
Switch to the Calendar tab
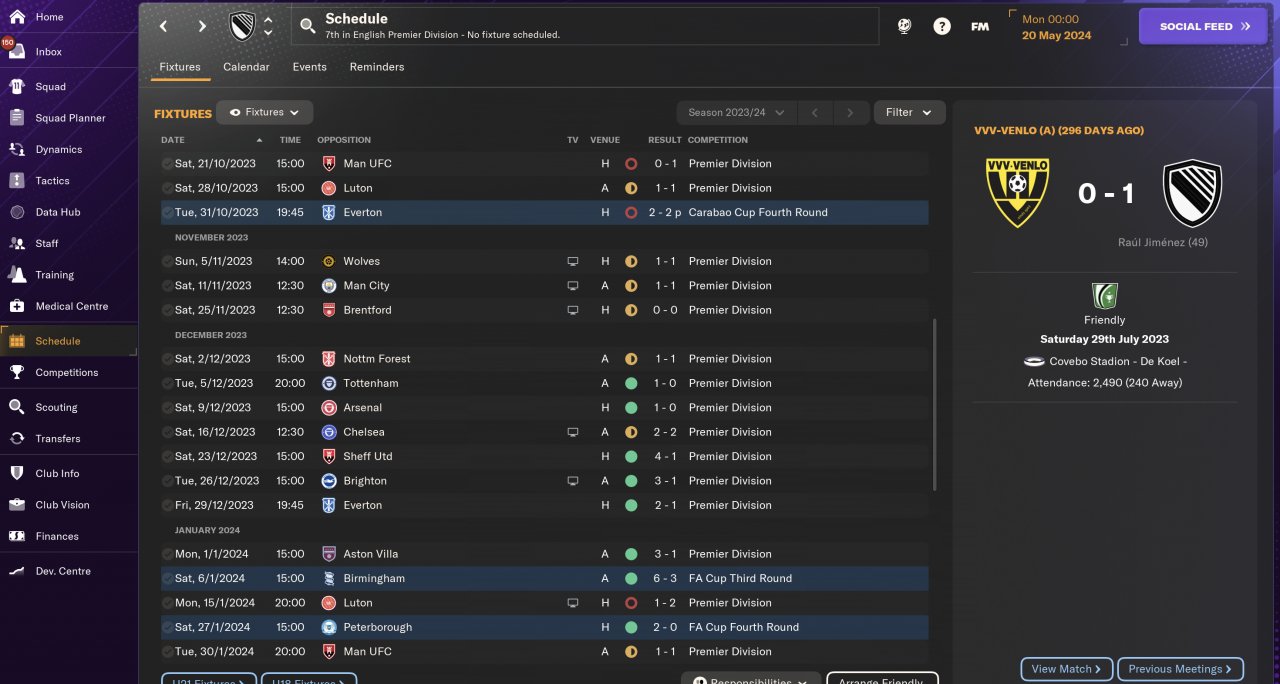[246, 67]
